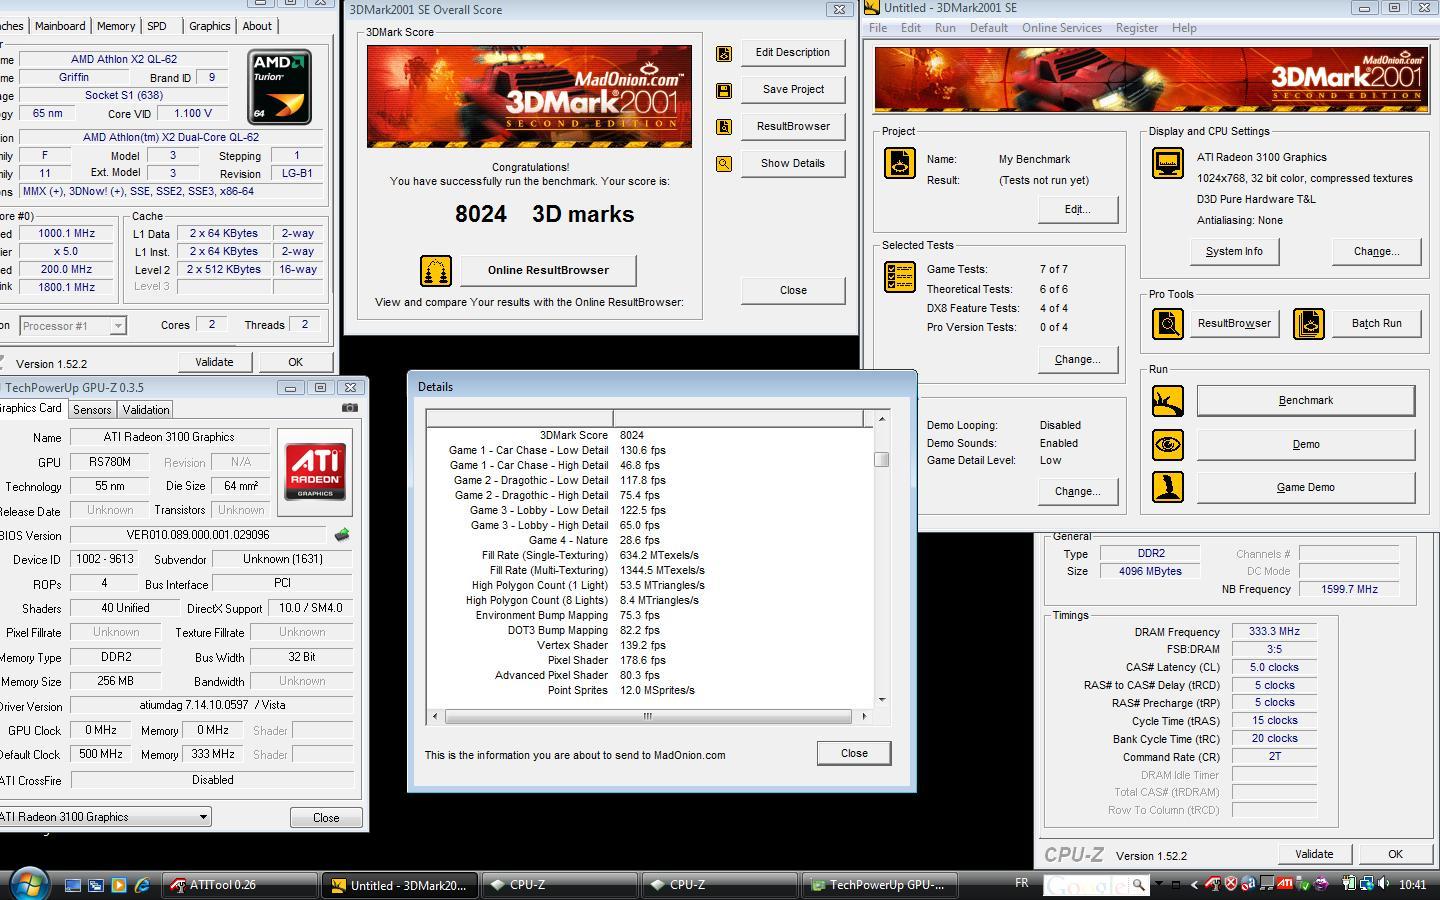Click the System Info button
The image size is (1440, 900).
[1234, 252]
